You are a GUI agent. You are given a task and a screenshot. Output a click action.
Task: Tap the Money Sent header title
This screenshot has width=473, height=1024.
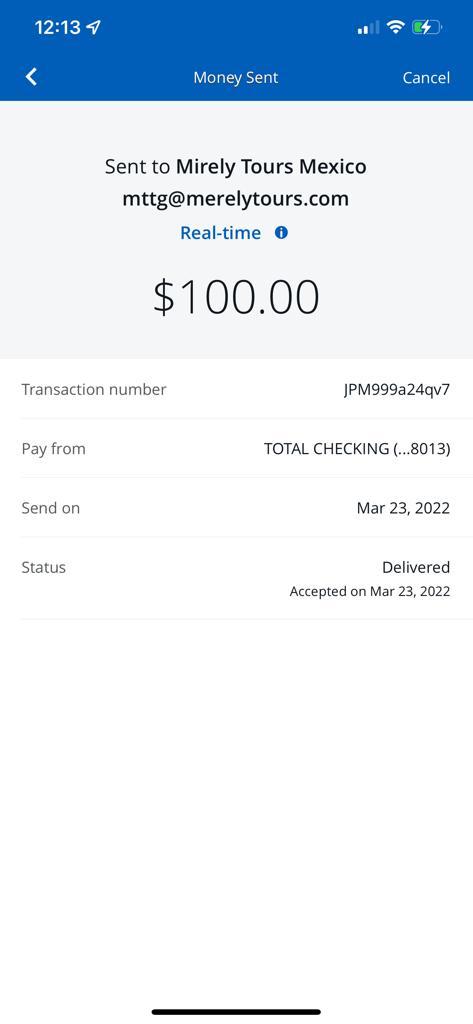[236, 77]
